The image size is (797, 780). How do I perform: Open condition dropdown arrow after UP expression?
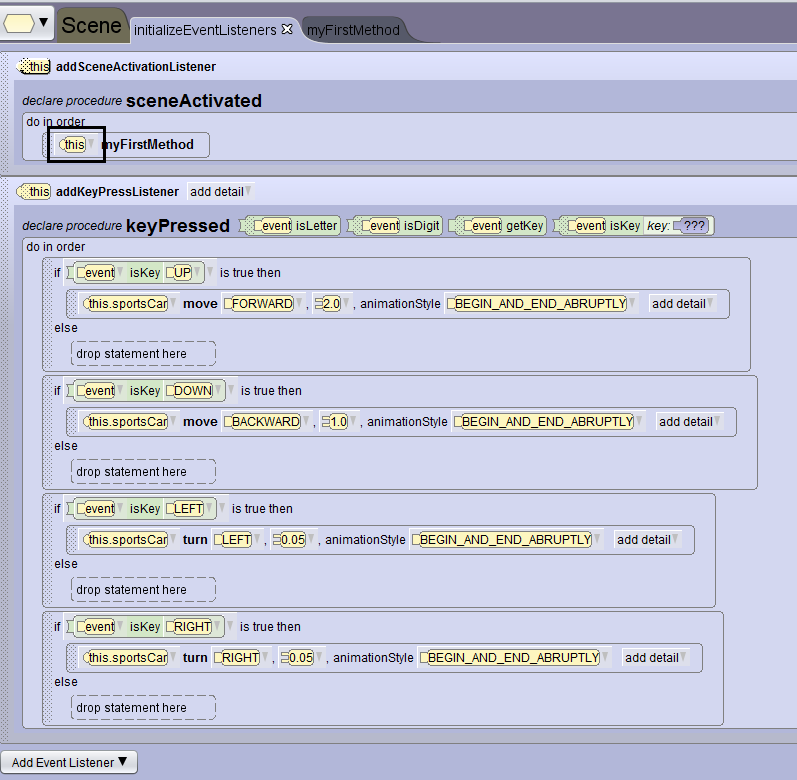pyautogui.click(x=210, y=272)
